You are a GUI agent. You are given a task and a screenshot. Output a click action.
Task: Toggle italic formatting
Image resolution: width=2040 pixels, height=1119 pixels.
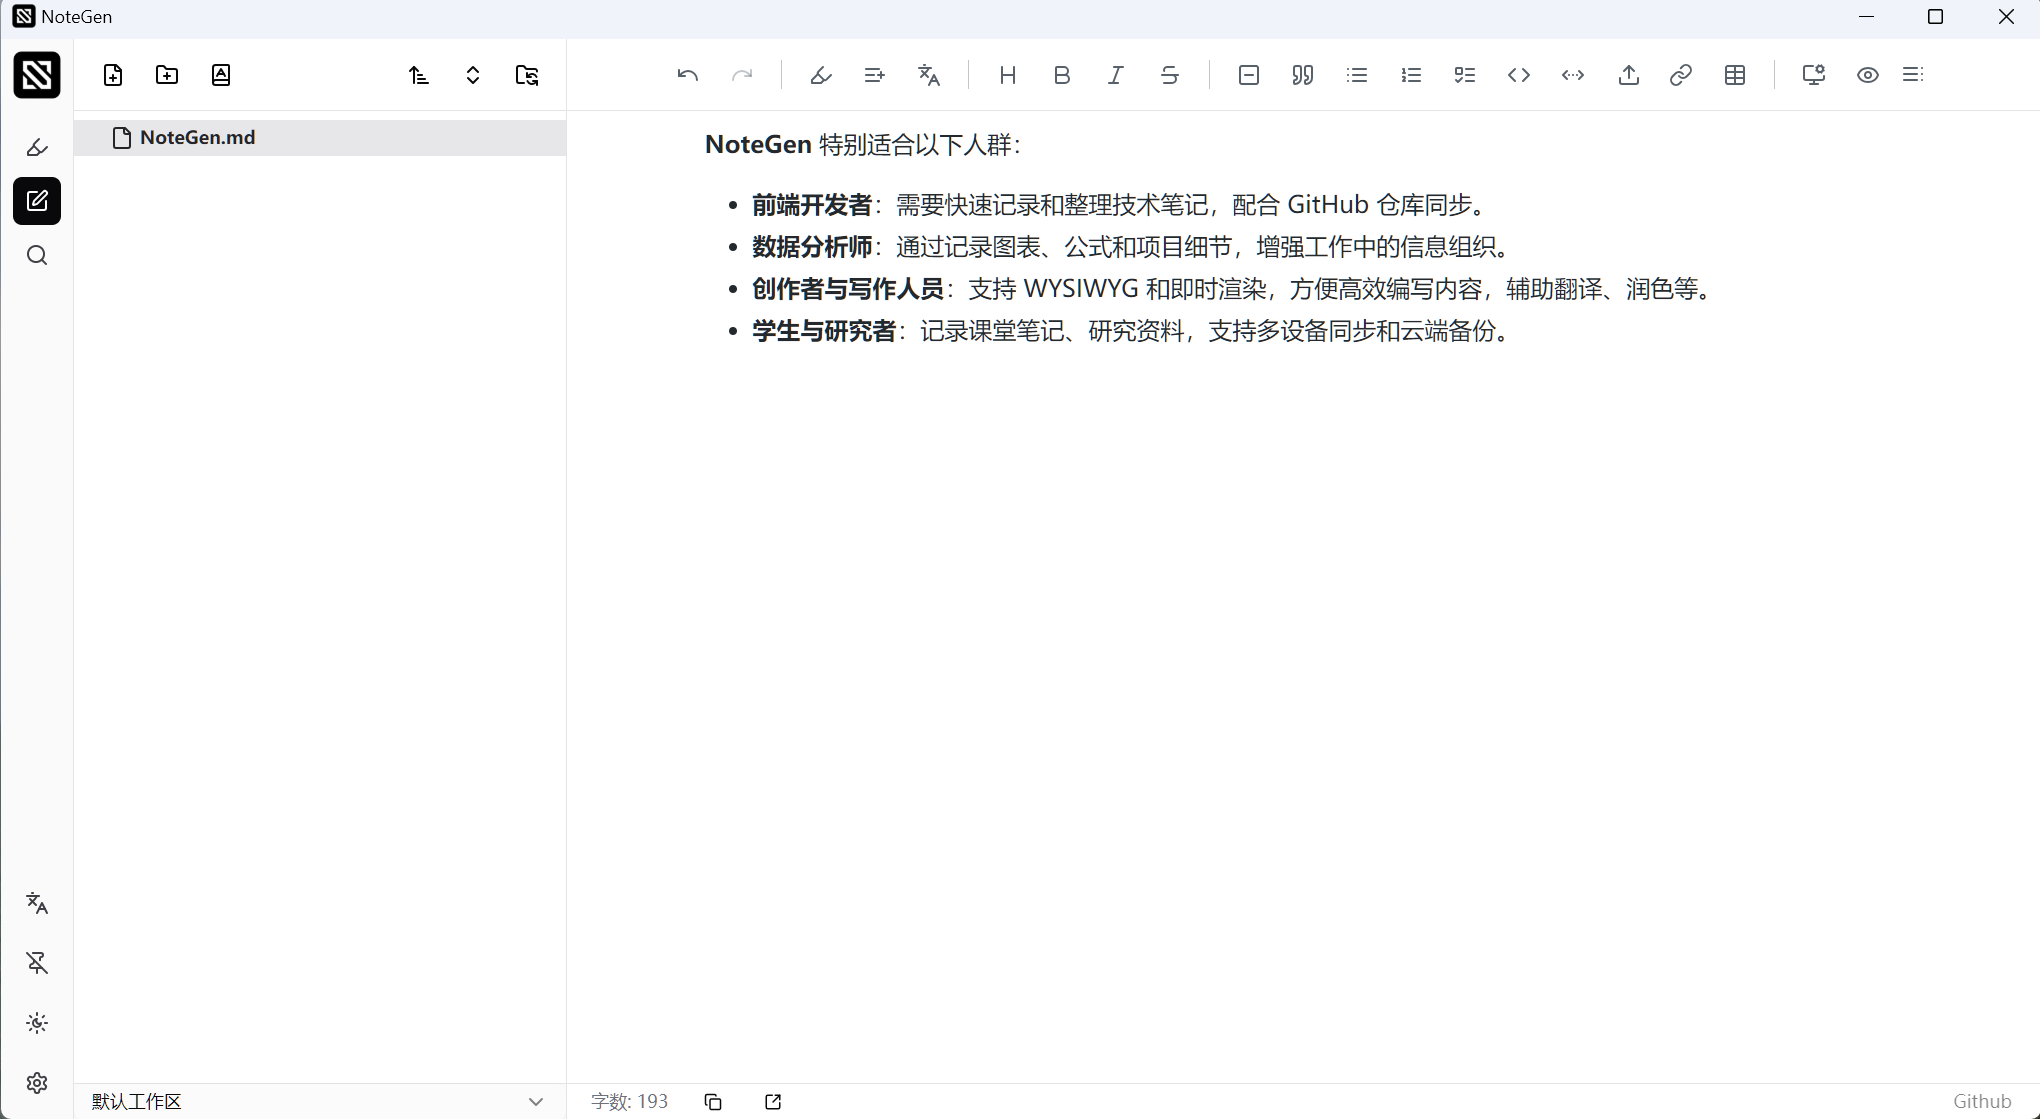[x=1116, y=75]
